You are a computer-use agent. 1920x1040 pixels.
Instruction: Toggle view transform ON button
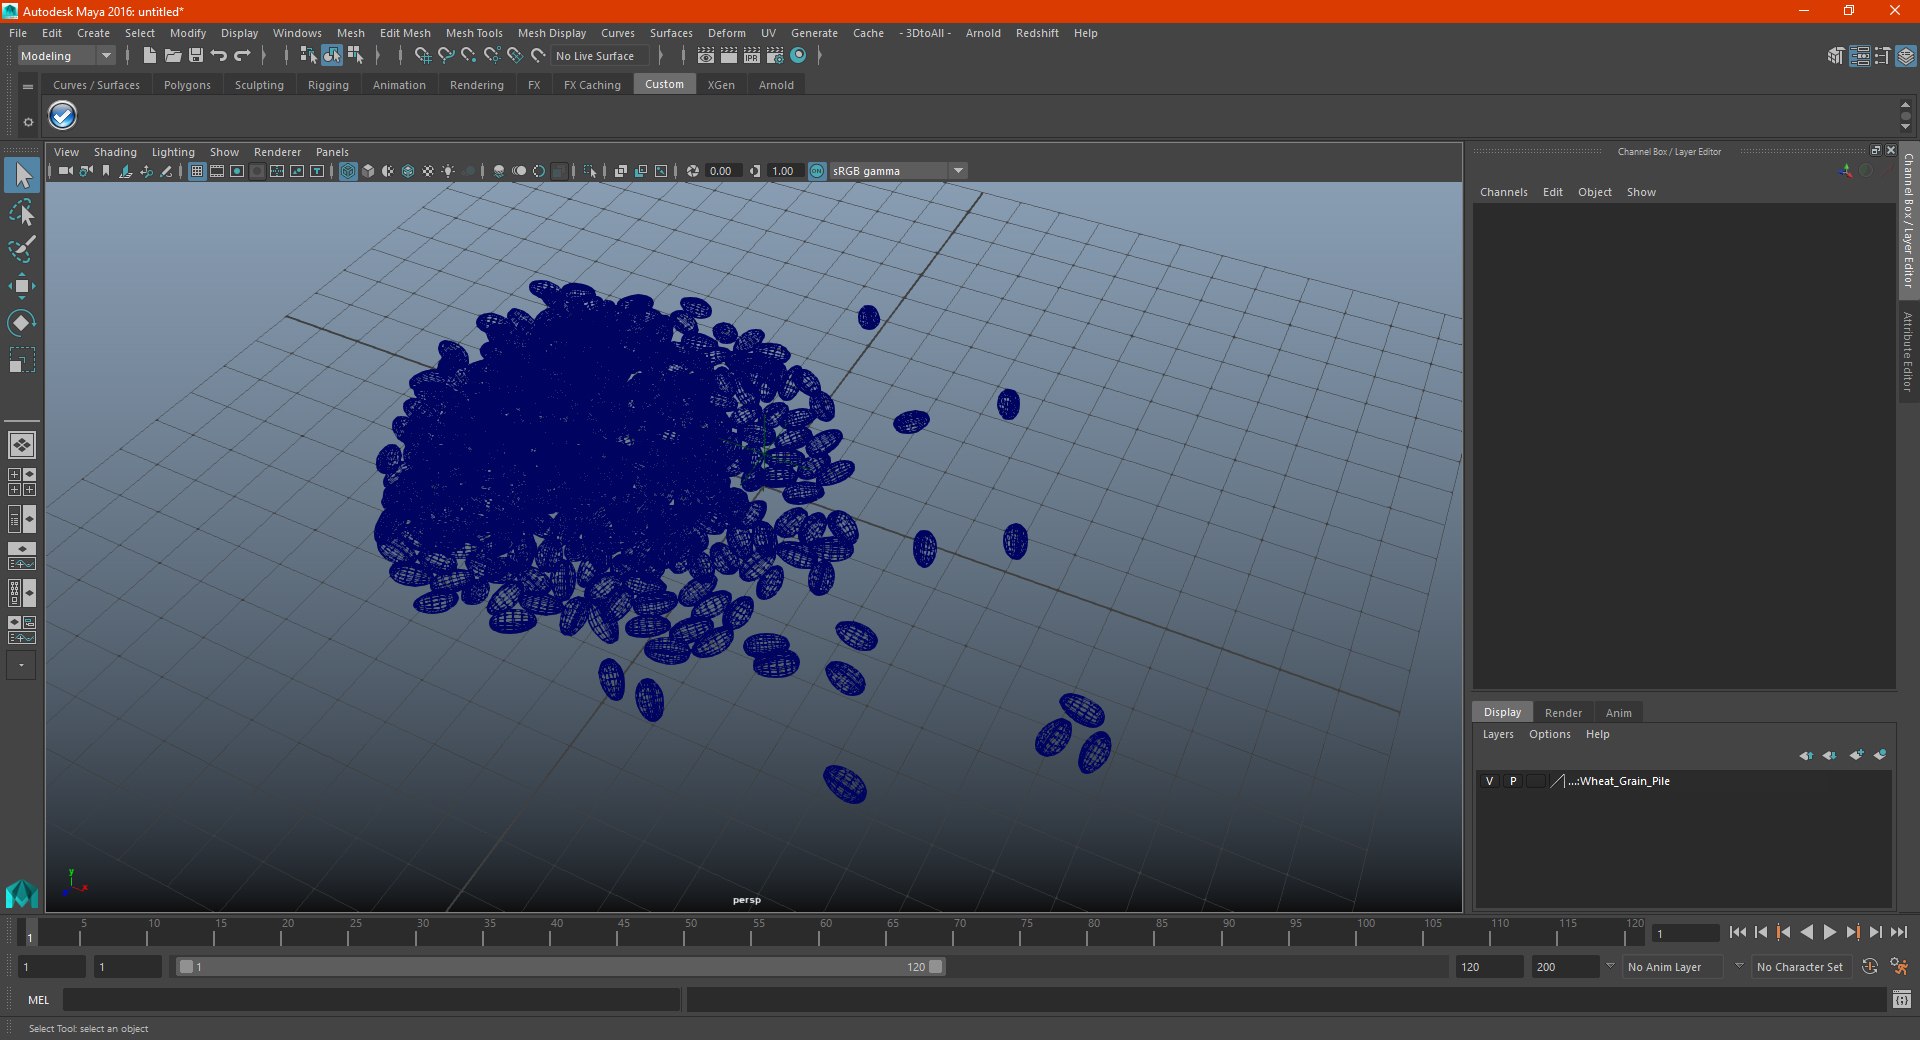point(817,171)
